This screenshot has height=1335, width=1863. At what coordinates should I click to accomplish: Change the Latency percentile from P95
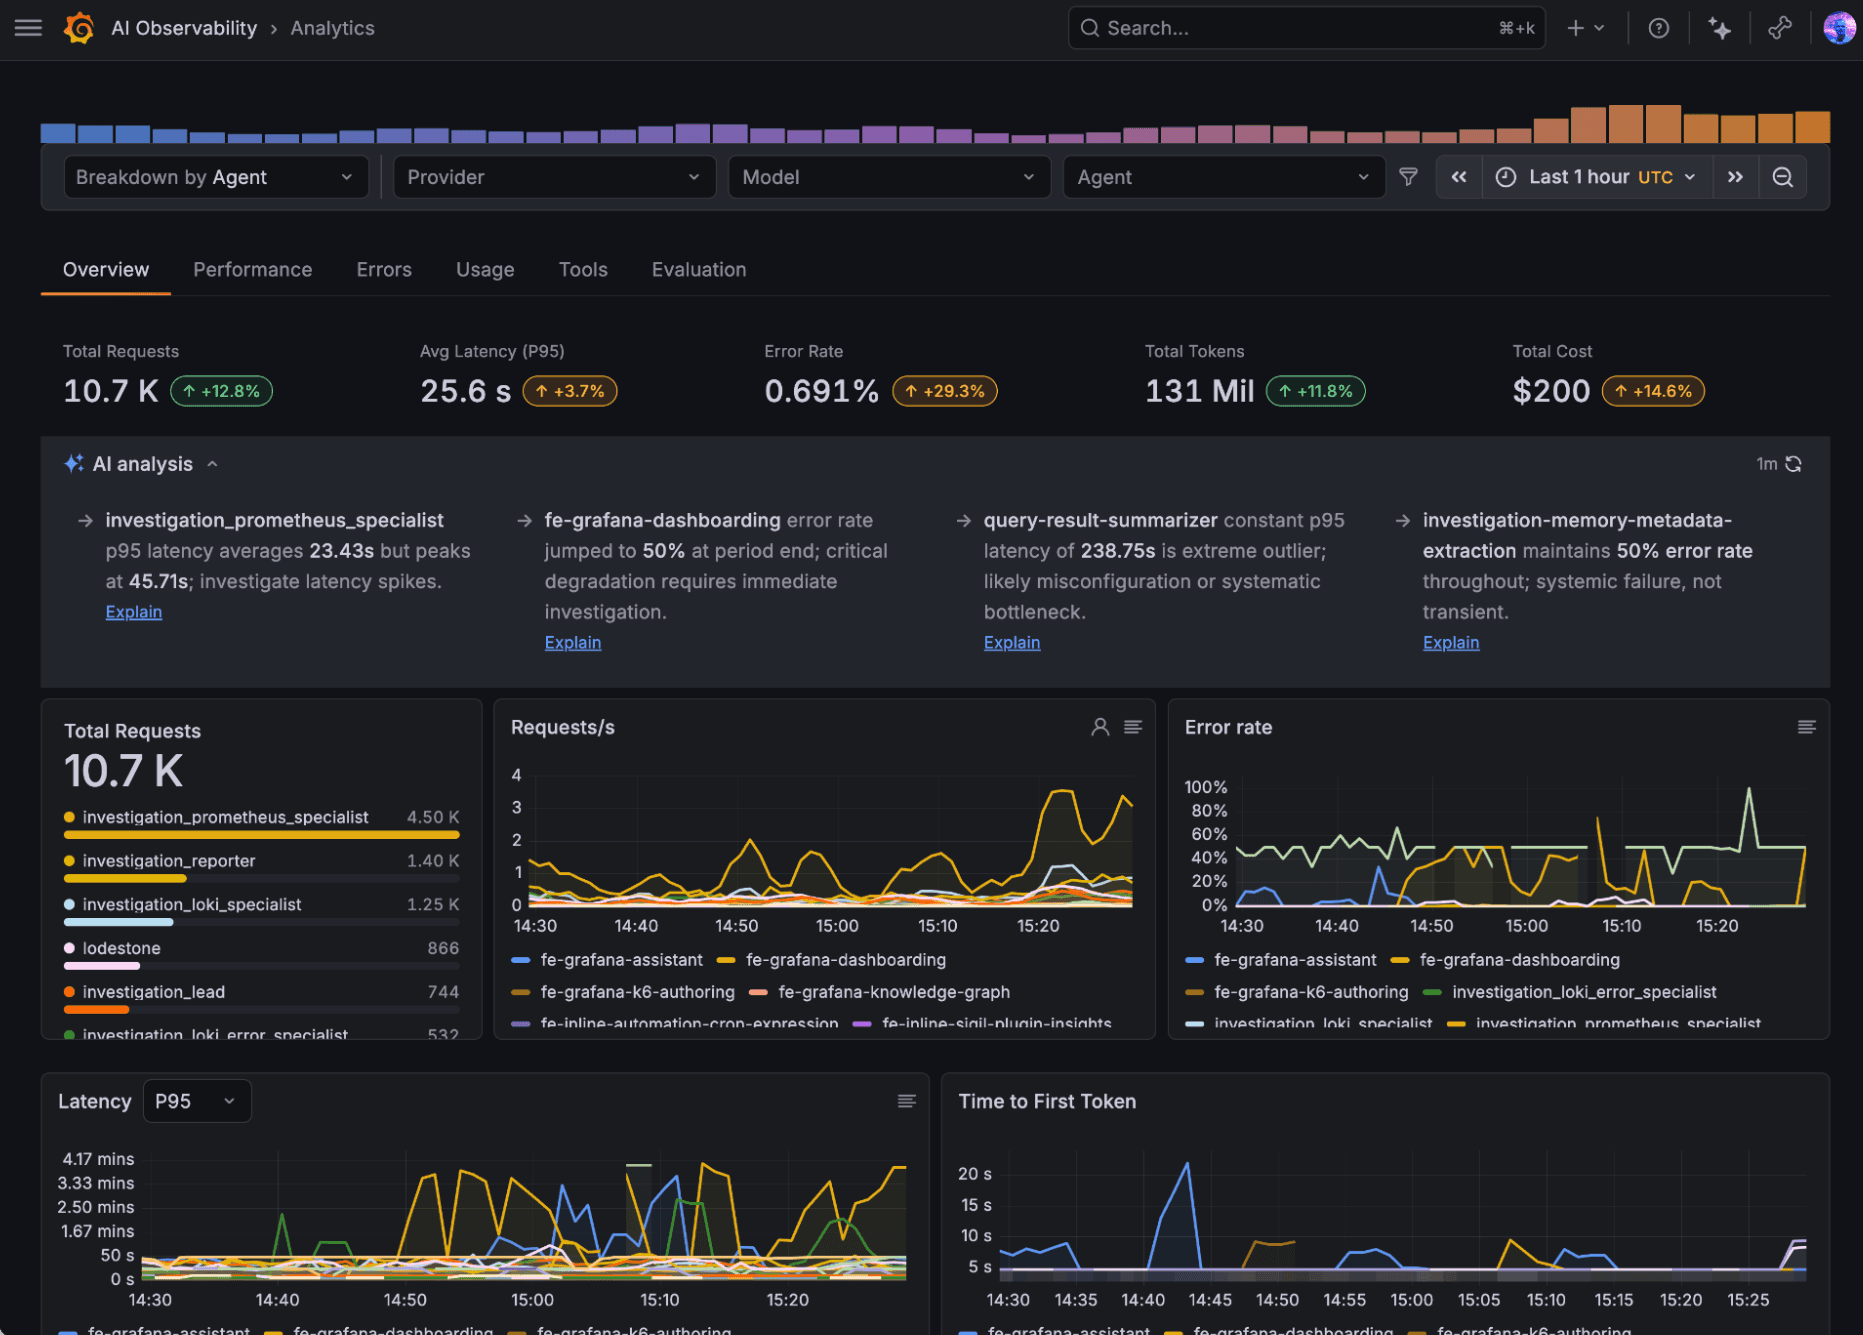click(196, 1100)
